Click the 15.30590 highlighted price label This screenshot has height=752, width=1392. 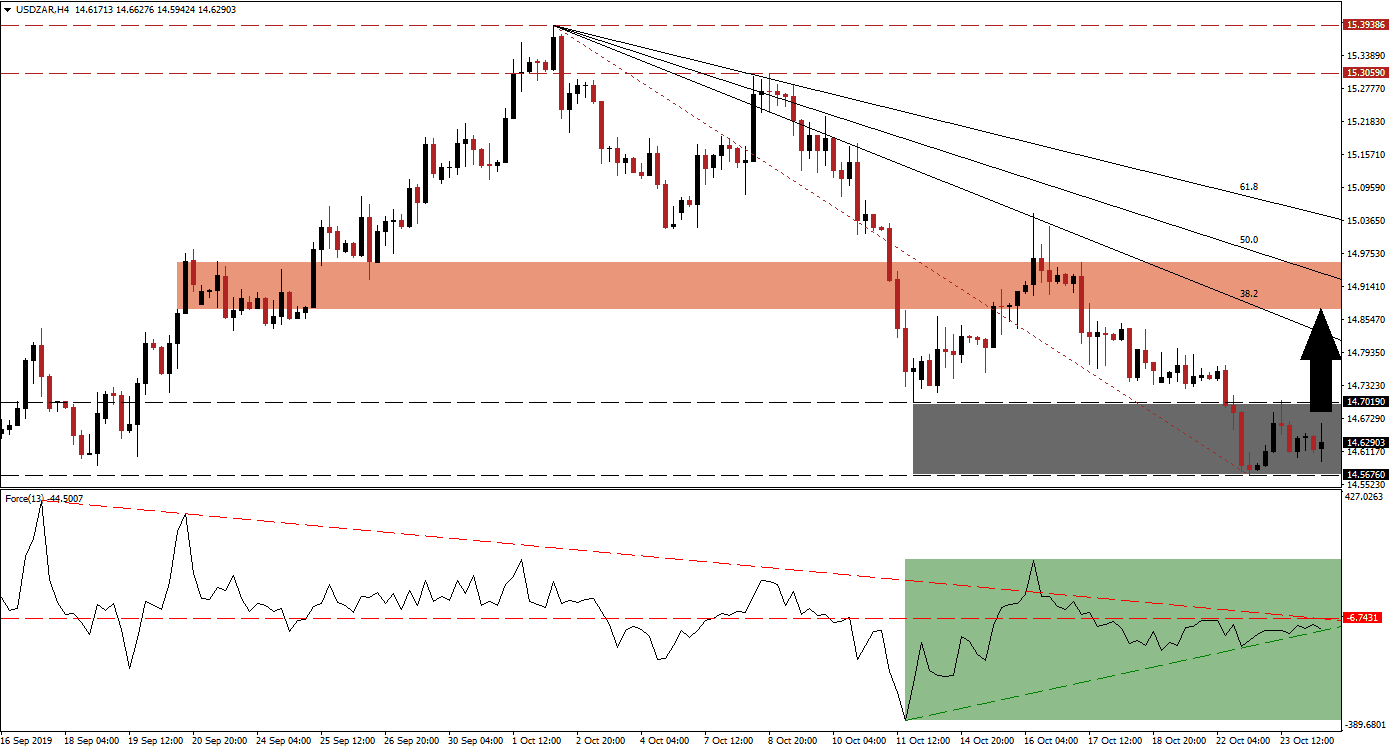point(1367,72)
